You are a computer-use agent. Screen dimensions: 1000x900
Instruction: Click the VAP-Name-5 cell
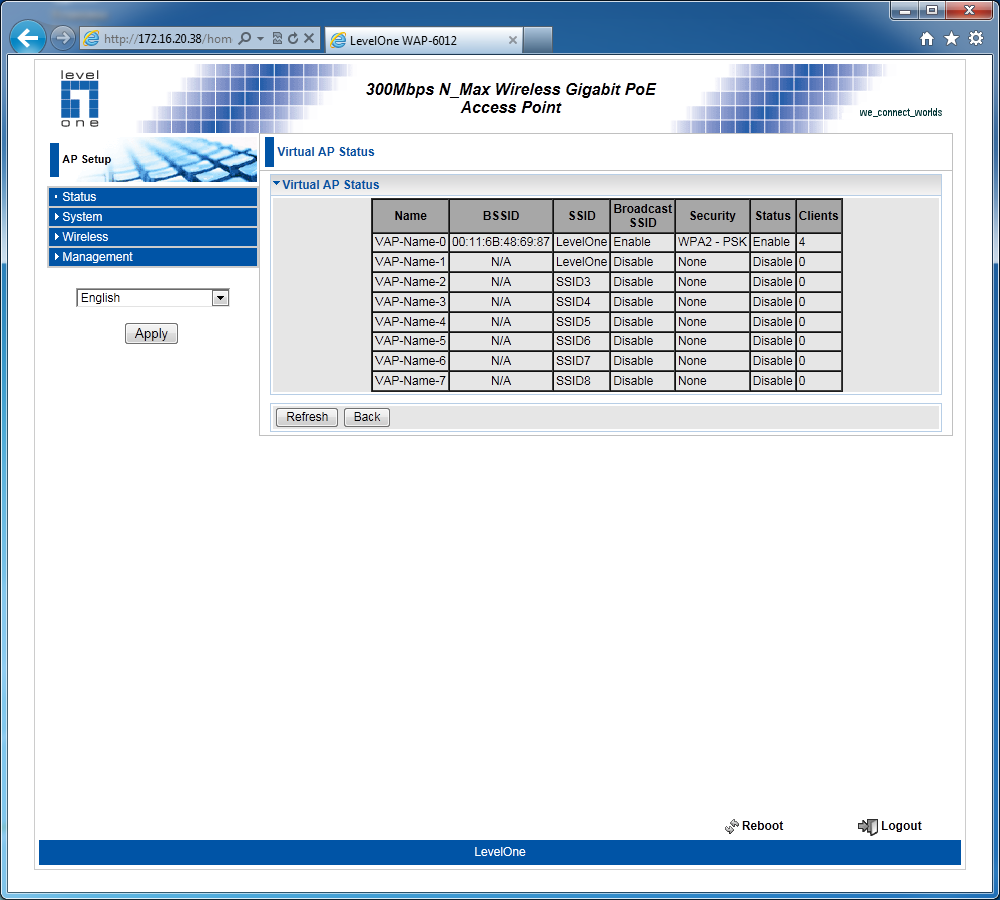[411, 341]
